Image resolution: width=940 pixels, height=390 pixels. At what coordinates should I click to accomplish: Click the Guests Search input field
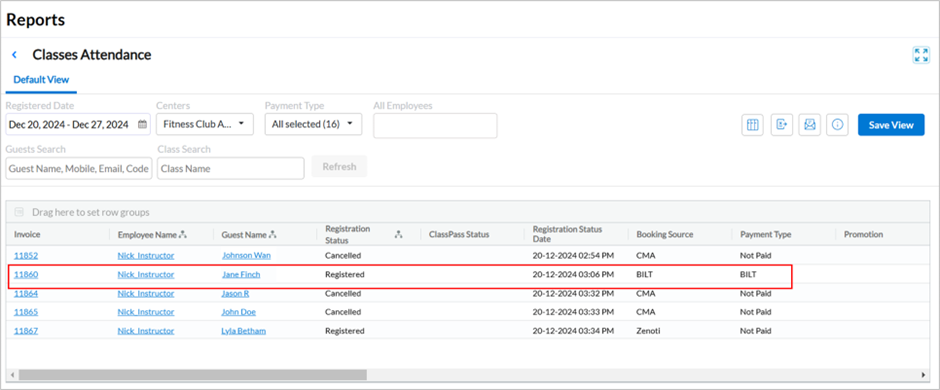click(x=79, y=168)
